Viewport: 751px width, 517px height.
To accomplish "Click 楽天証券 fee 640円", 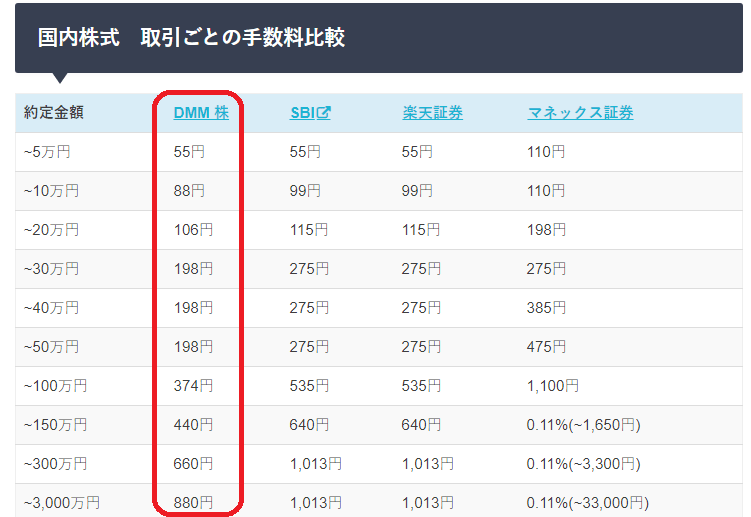I will [421, 425].
